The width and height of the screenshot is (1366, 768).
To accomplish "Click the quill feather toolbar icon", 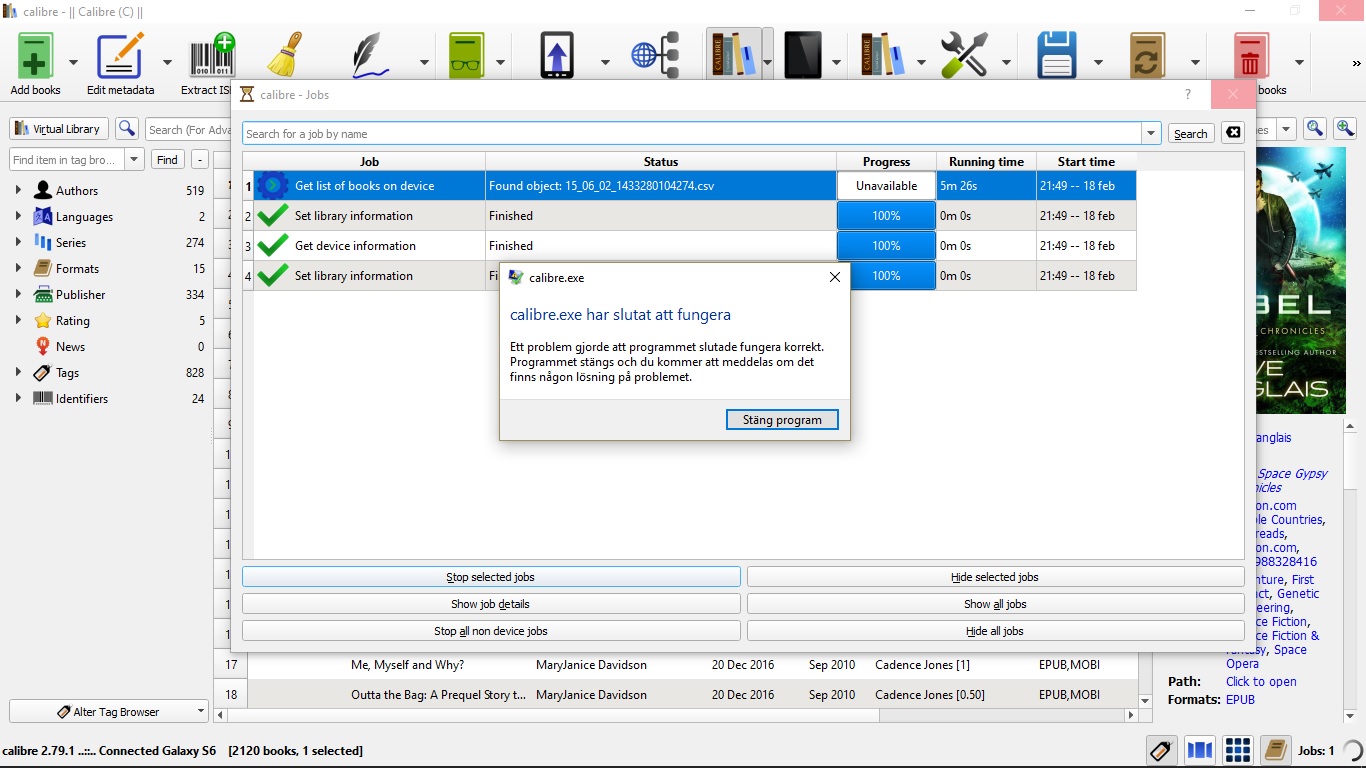I will [x=371, y=56].
